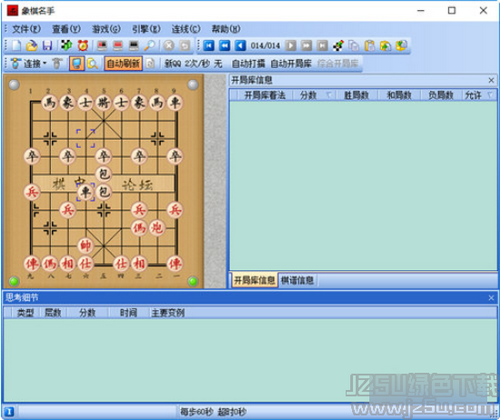Open the 文件(F) menu
Screen dimensions: 500x420
[26, 29]
